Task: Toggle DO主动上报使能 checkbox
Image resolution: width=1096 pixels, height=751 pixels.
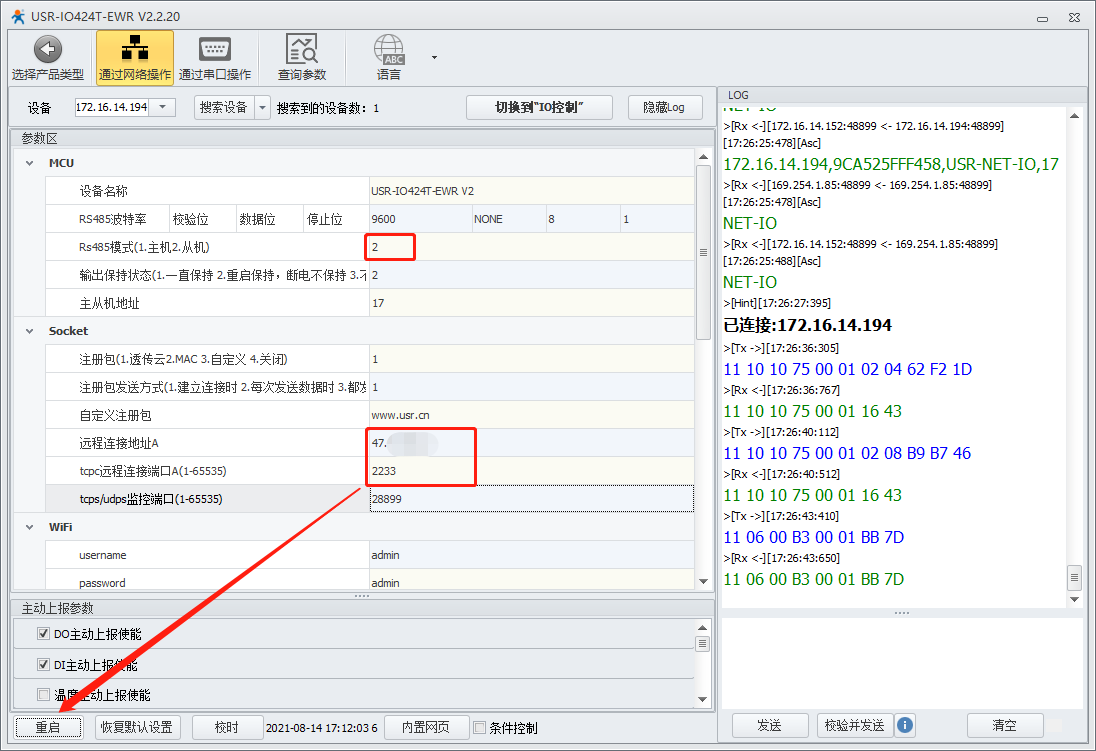Action: 43,634
